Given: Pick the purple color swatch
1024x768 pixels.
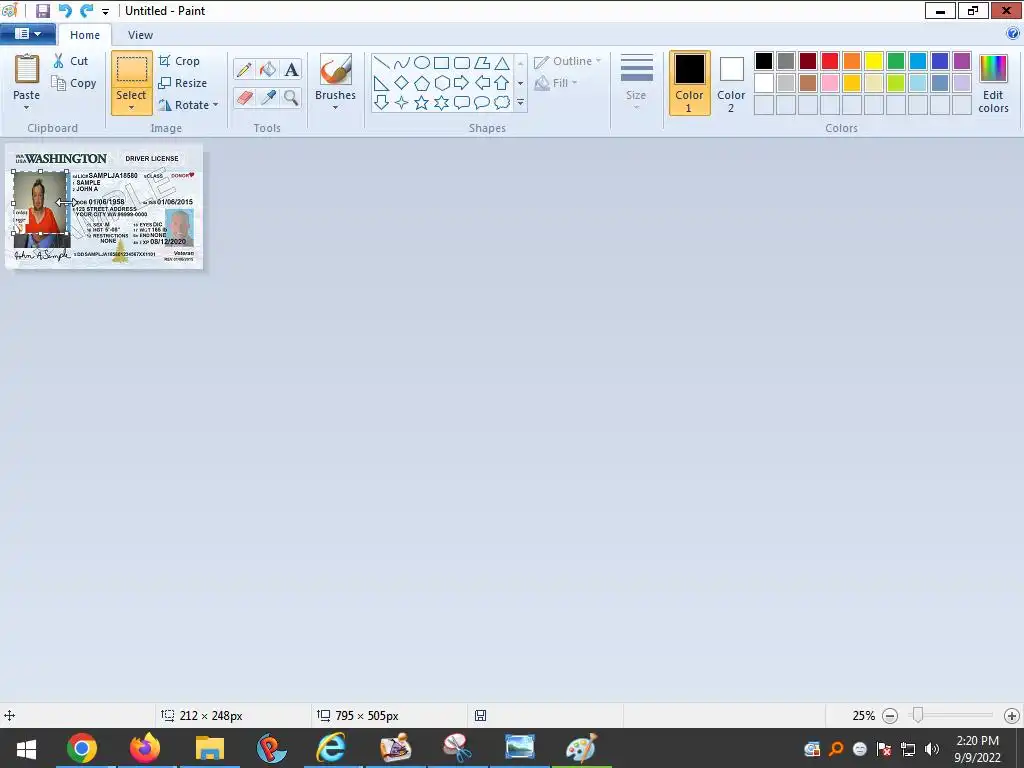Looking at the screenshot, I should (x=961, y=61).
